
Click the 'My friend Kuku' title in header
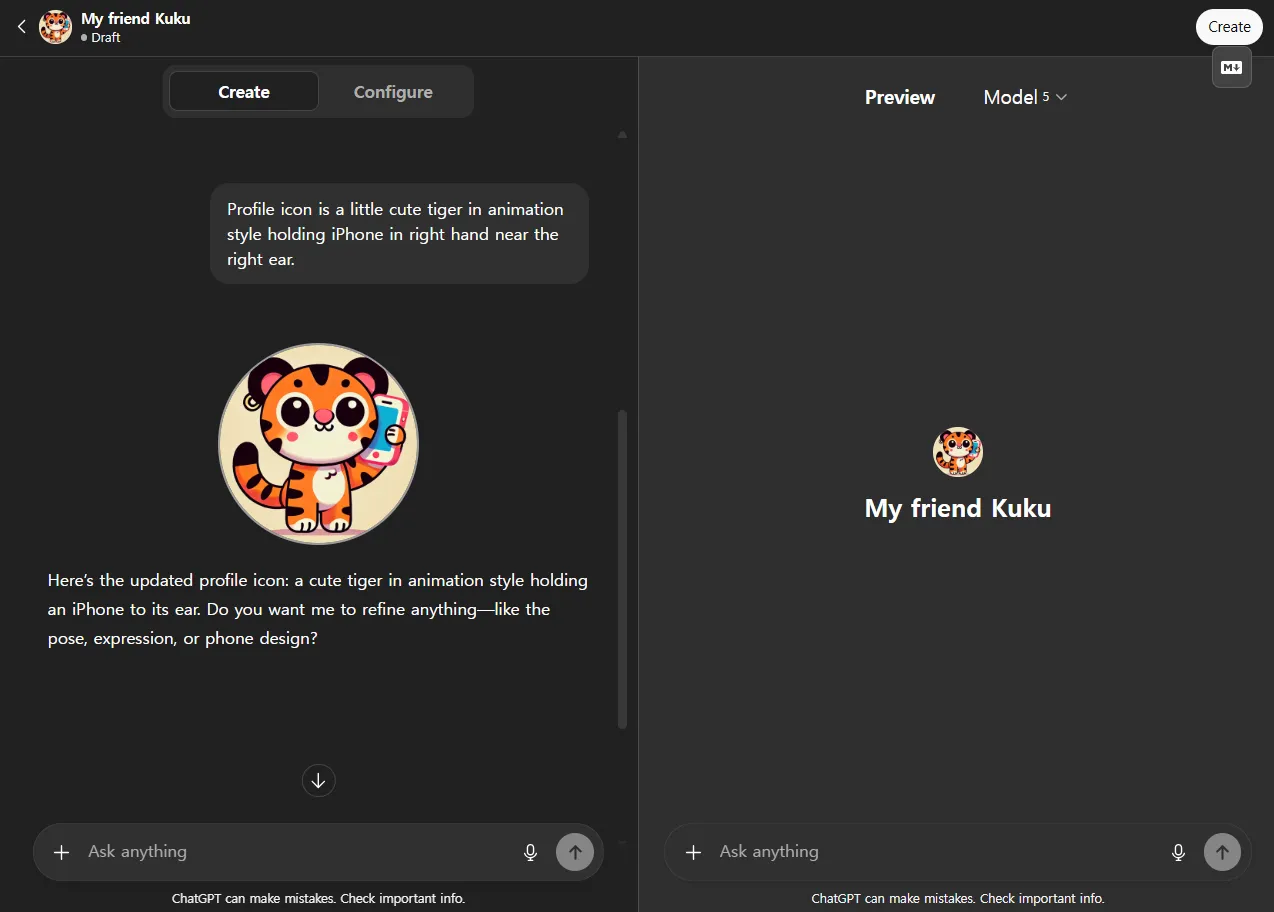(x=135, y=18)
